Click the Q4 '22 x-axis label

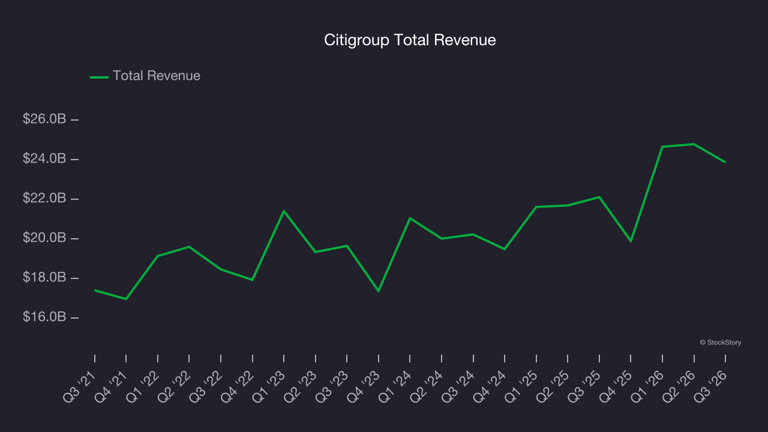(237, 387)
